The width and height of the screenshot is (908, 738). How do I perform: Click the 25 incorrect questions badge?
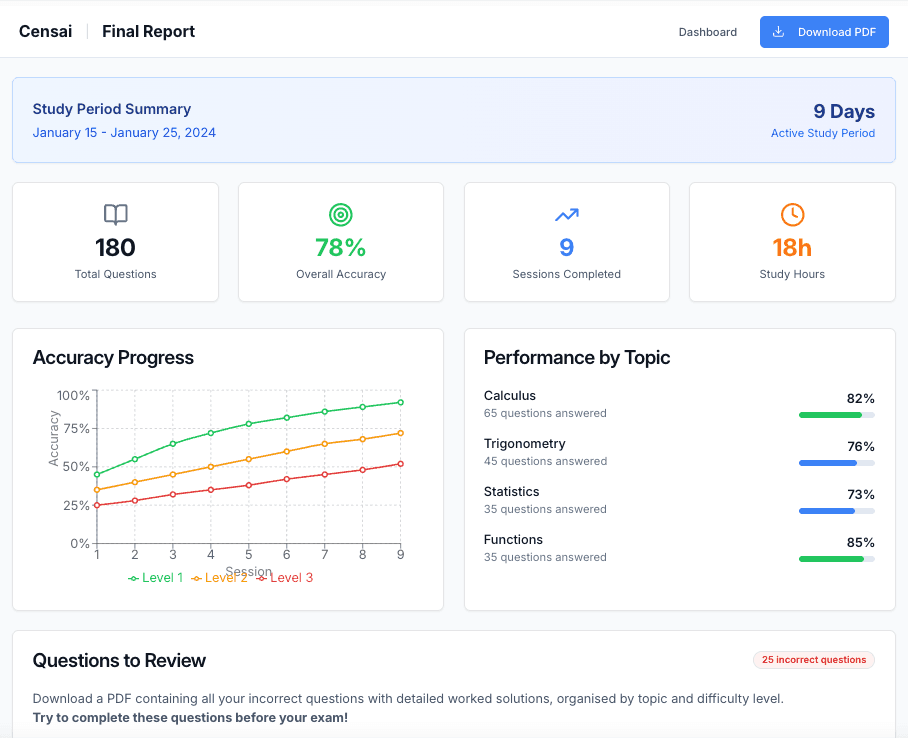pyautogui.click(x=813, y=660)
